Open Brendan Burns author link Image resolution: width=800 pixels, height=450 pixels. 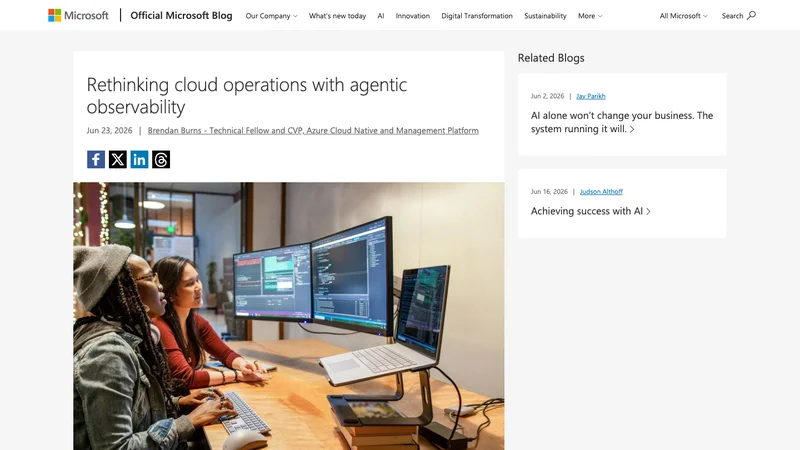pos(313,130)
